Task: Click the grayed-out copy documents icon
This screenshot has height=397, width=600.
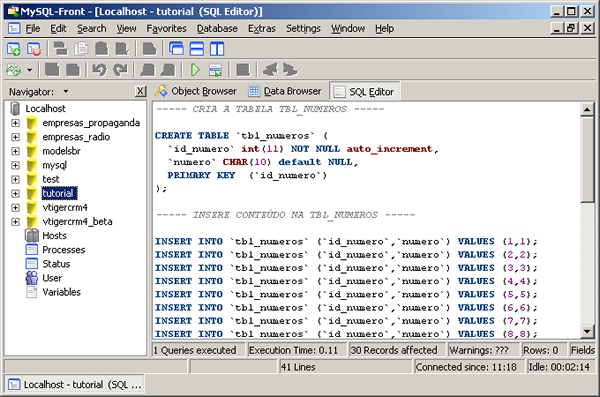Action: coord(81,49)
